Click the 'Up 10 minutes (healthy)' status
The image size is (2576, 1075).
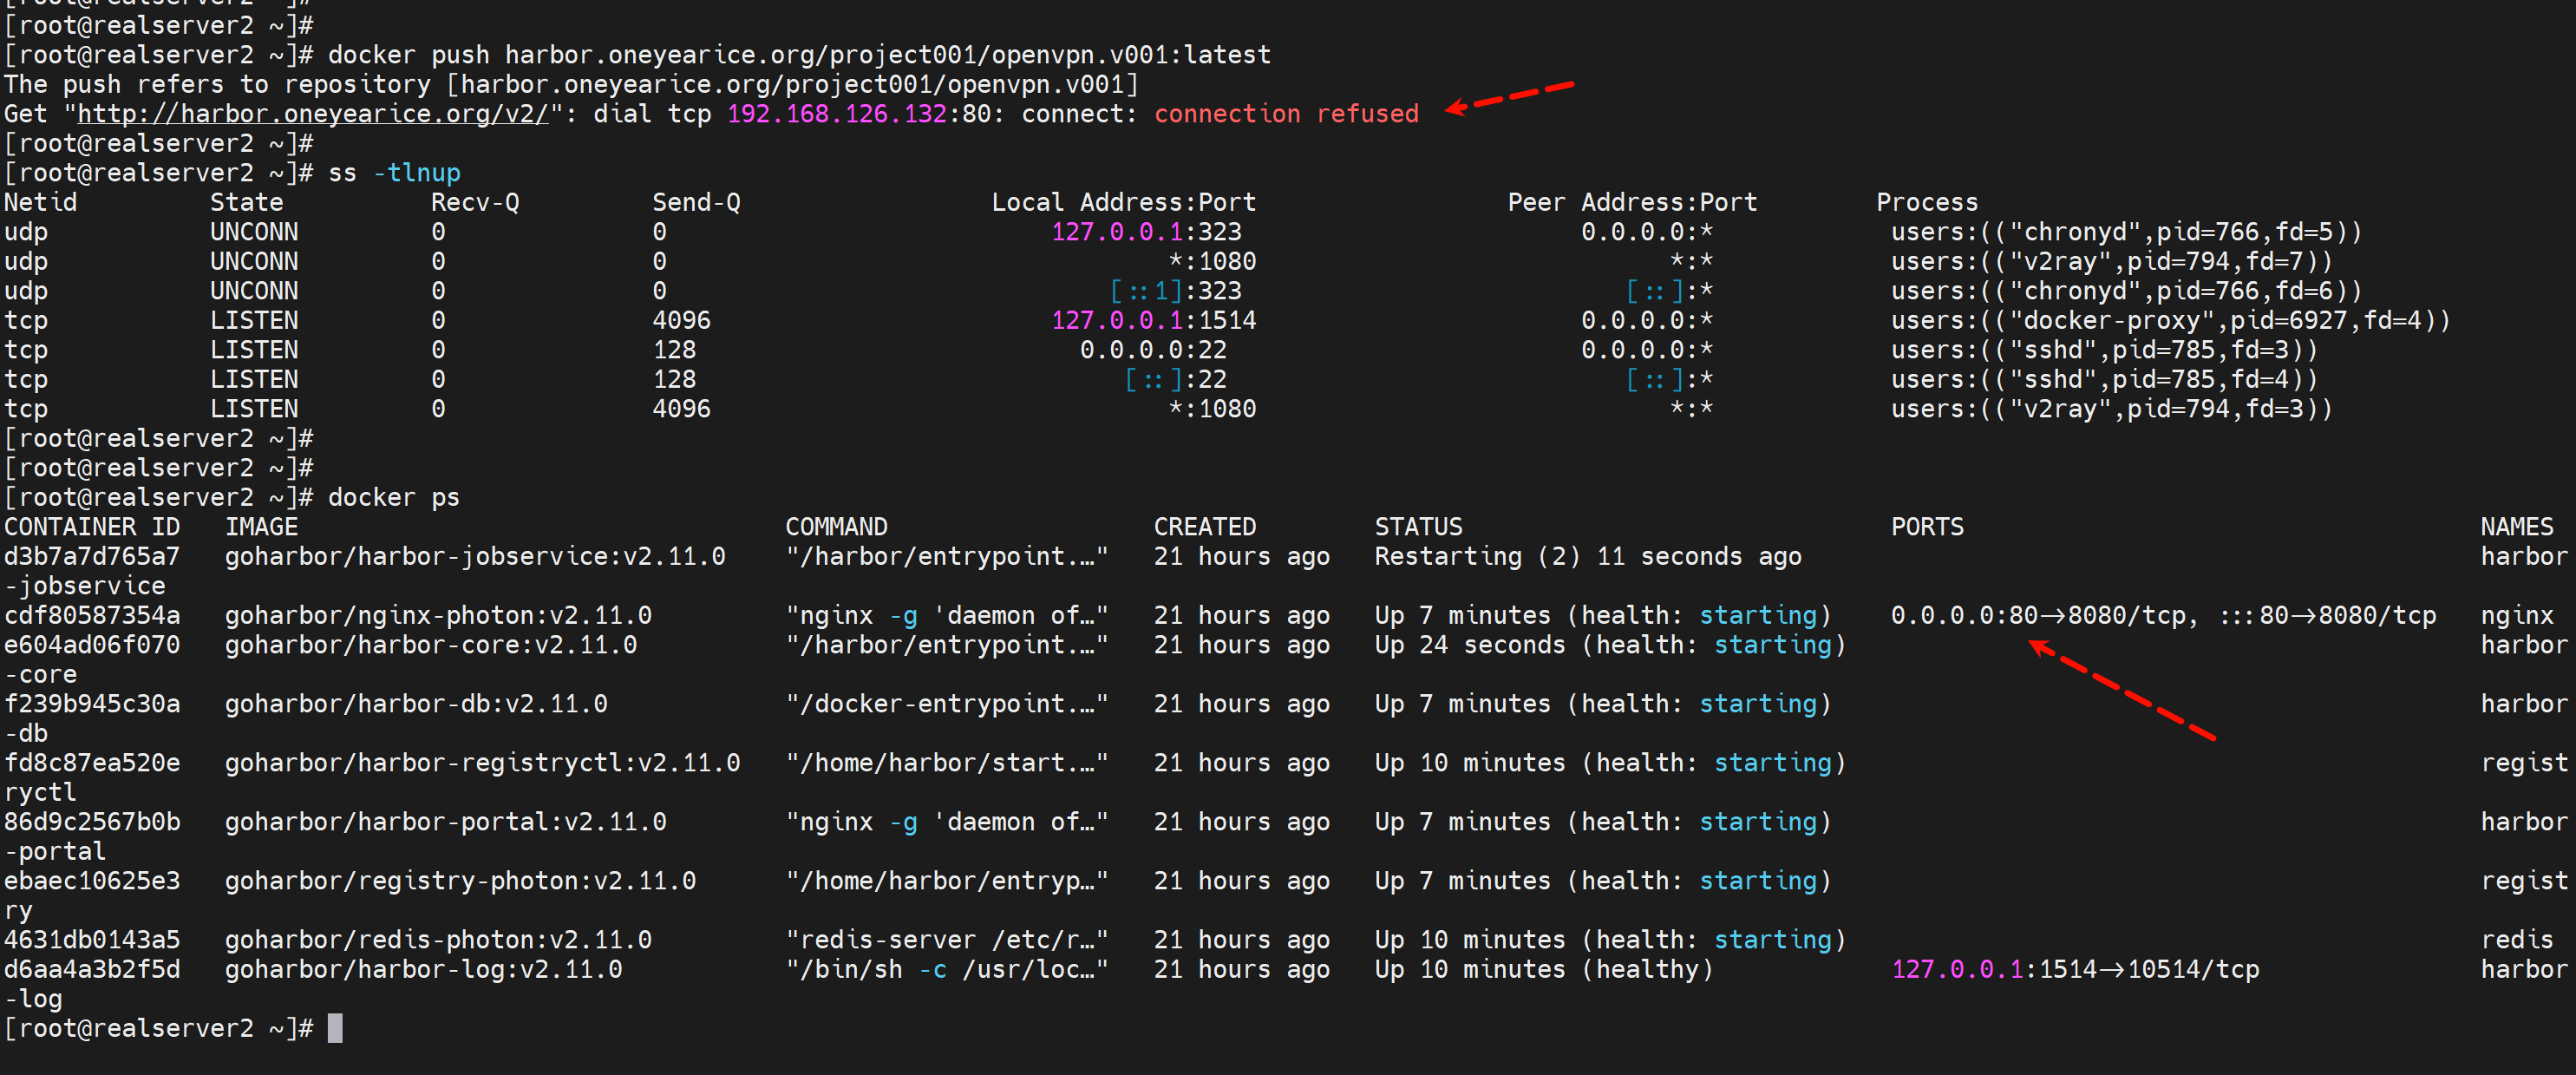click(1543, 969)
